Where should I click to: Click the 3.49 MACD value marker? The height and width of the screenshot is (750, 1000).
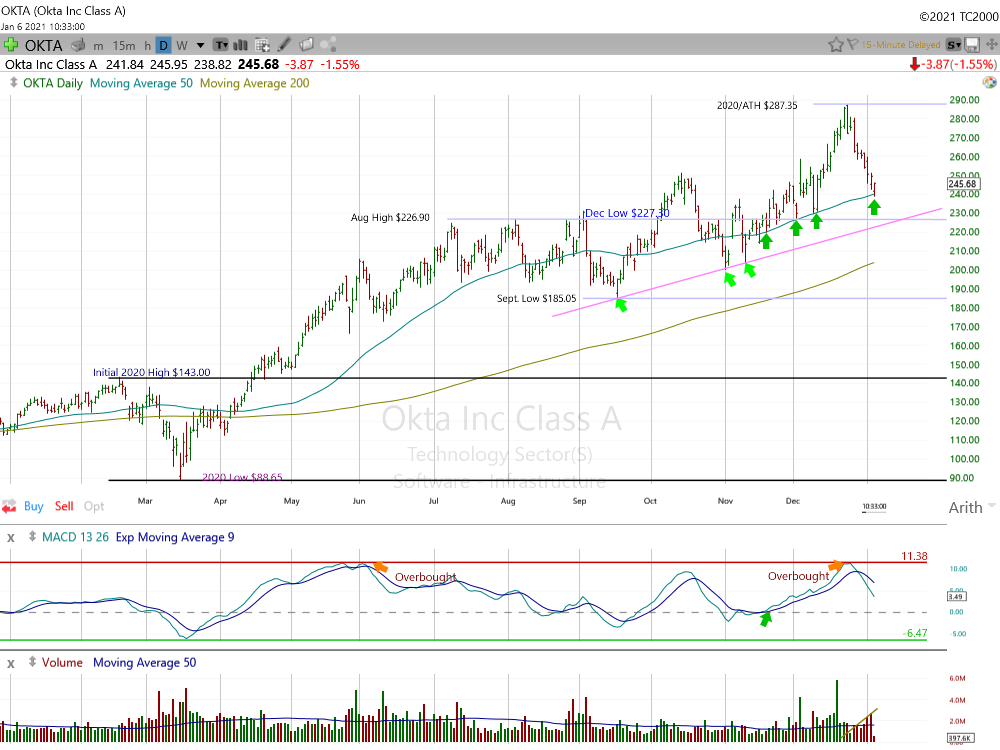pyautogui.click(x=957, y=596)
